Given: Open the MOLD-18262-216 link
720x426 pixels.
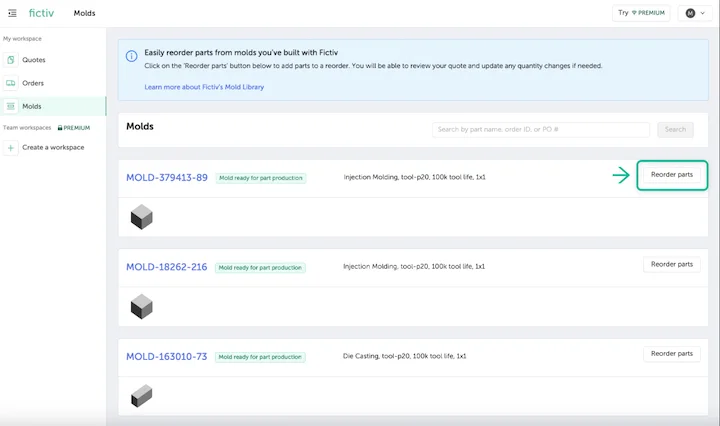Looking at the screenshot, I should coord(166,267).
